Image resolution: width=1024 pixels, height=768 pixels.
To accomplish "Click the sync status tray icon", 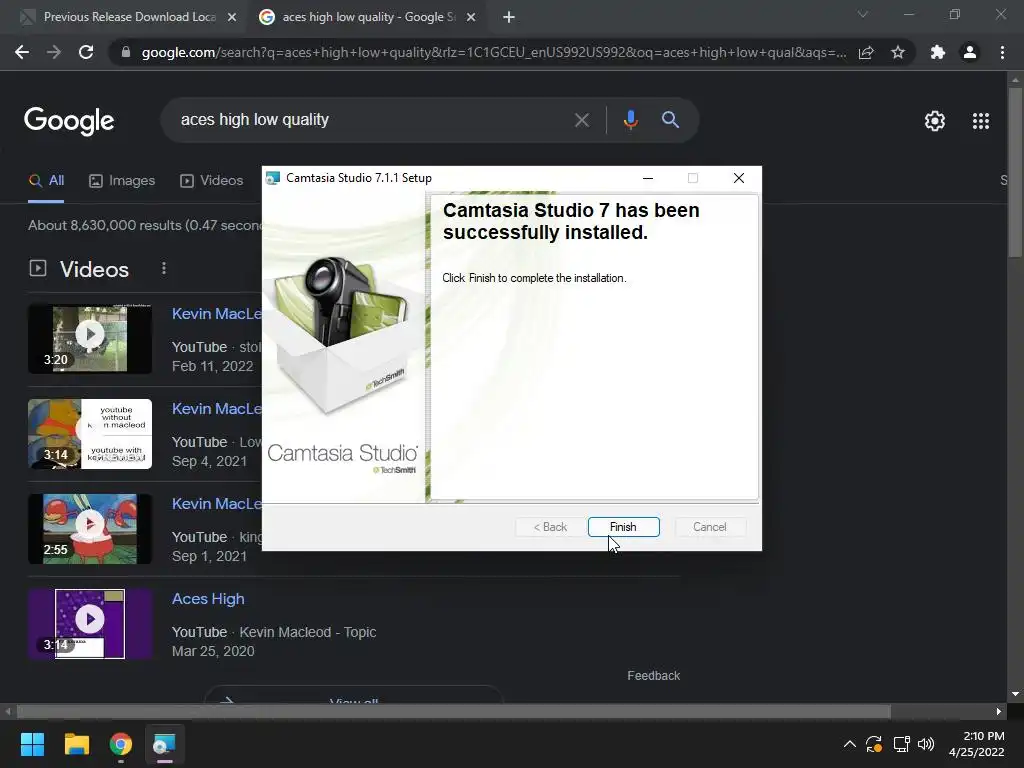I will 874,744.
